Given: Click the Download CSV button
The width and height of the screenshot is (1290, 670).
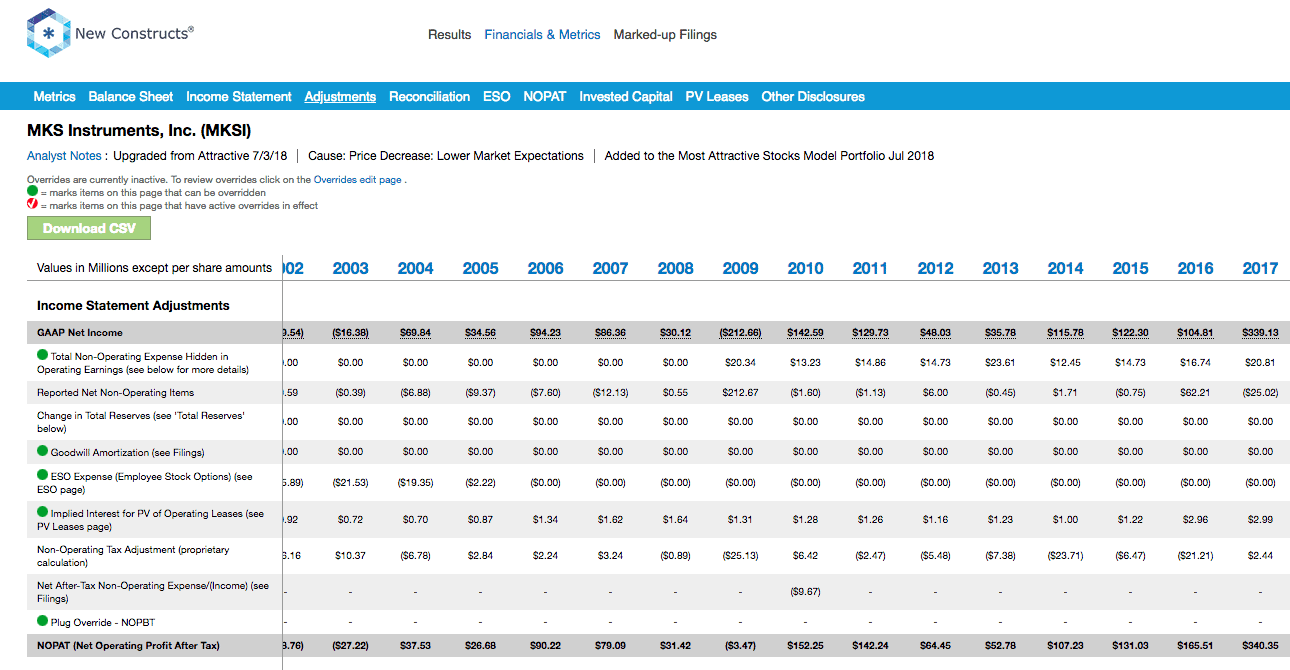Looking at the screenshot, I should [89, 228].
